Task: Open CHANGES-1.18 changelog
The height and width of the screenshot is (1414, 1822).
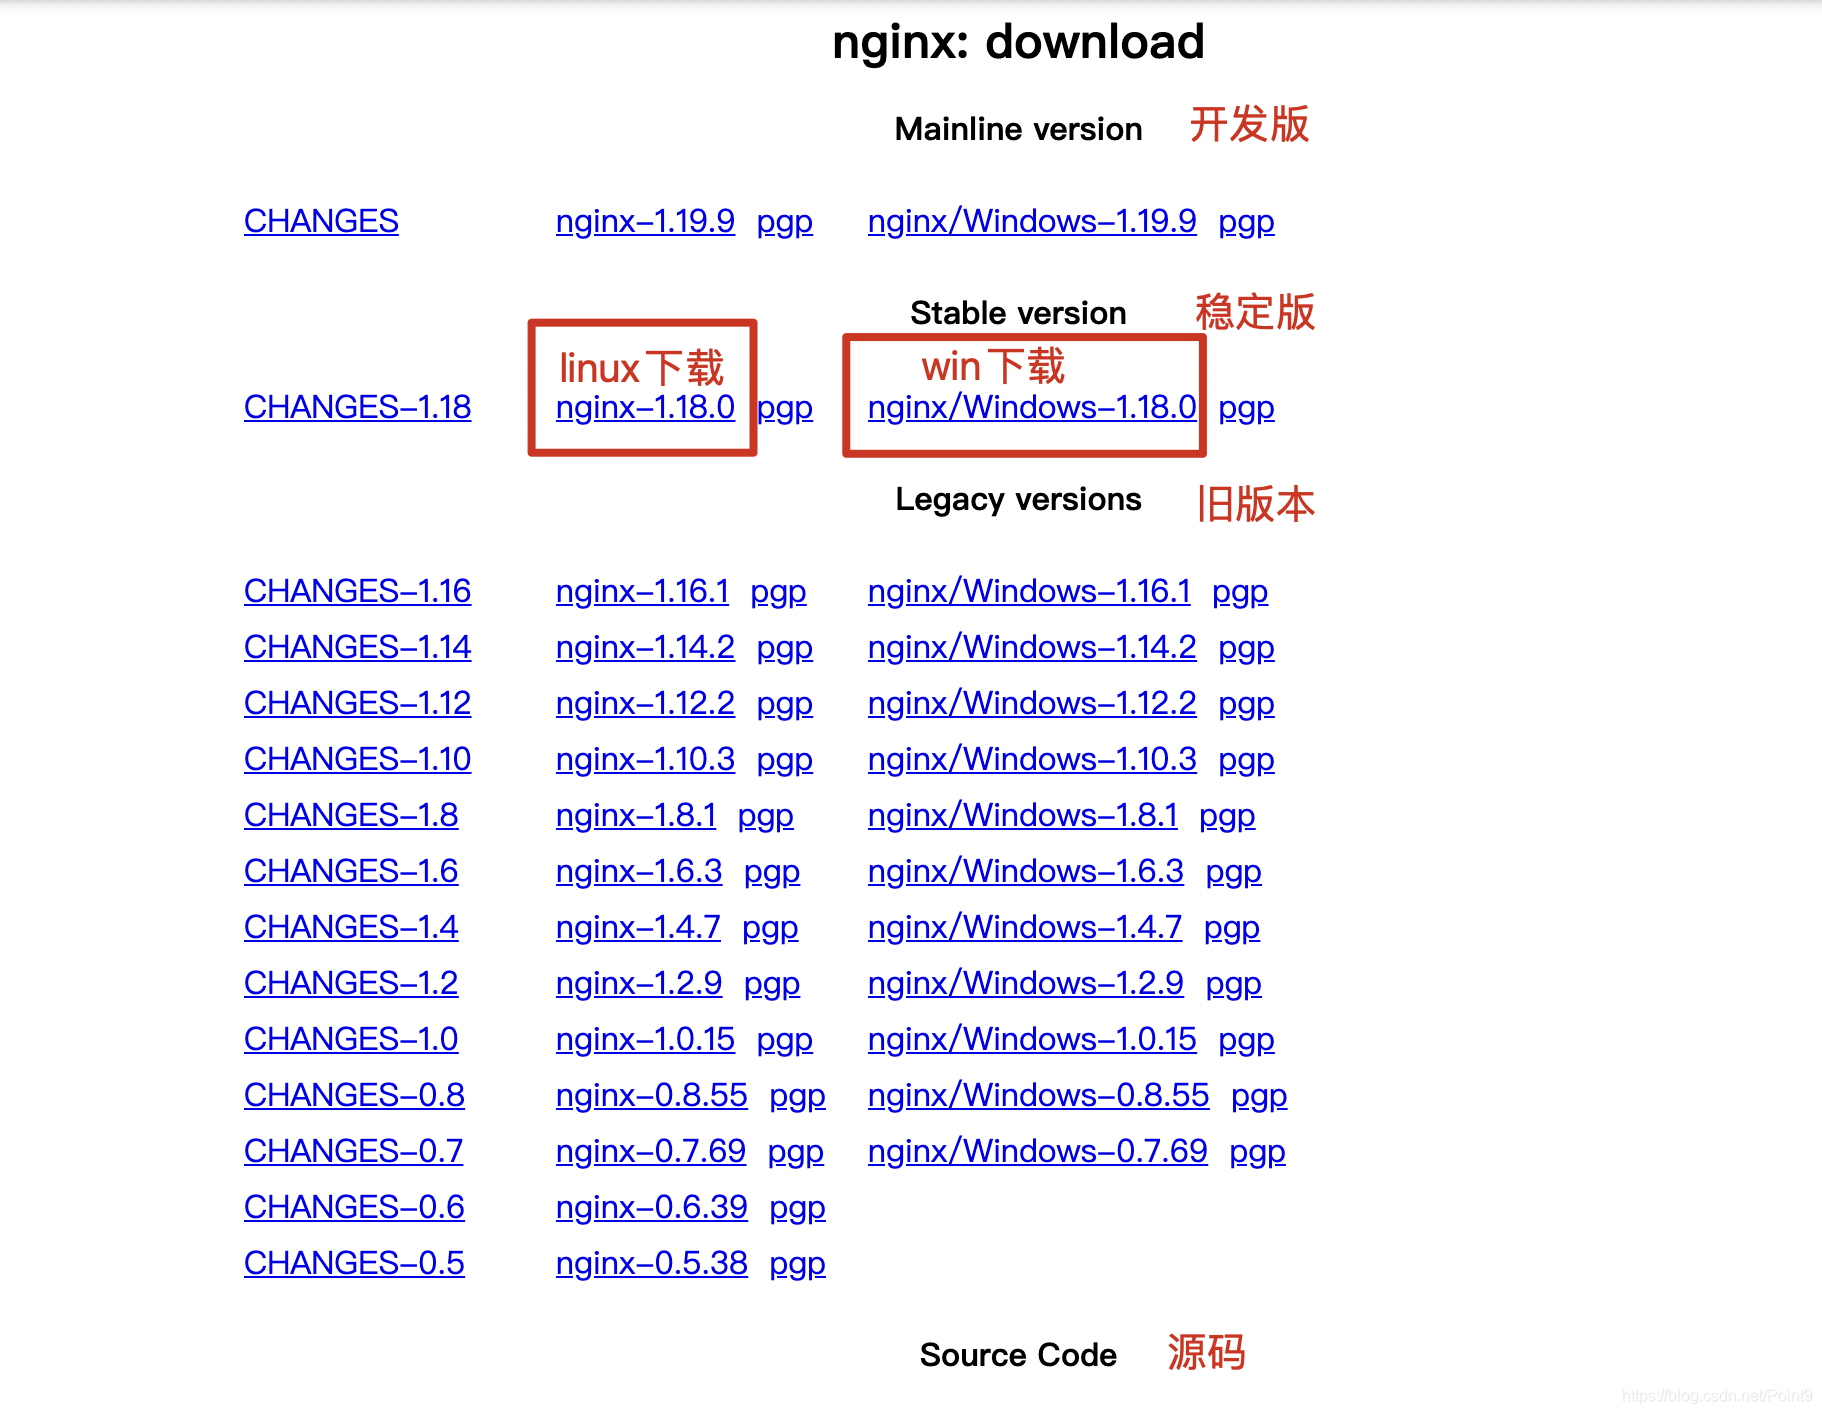Action: [x=357, y=407]
